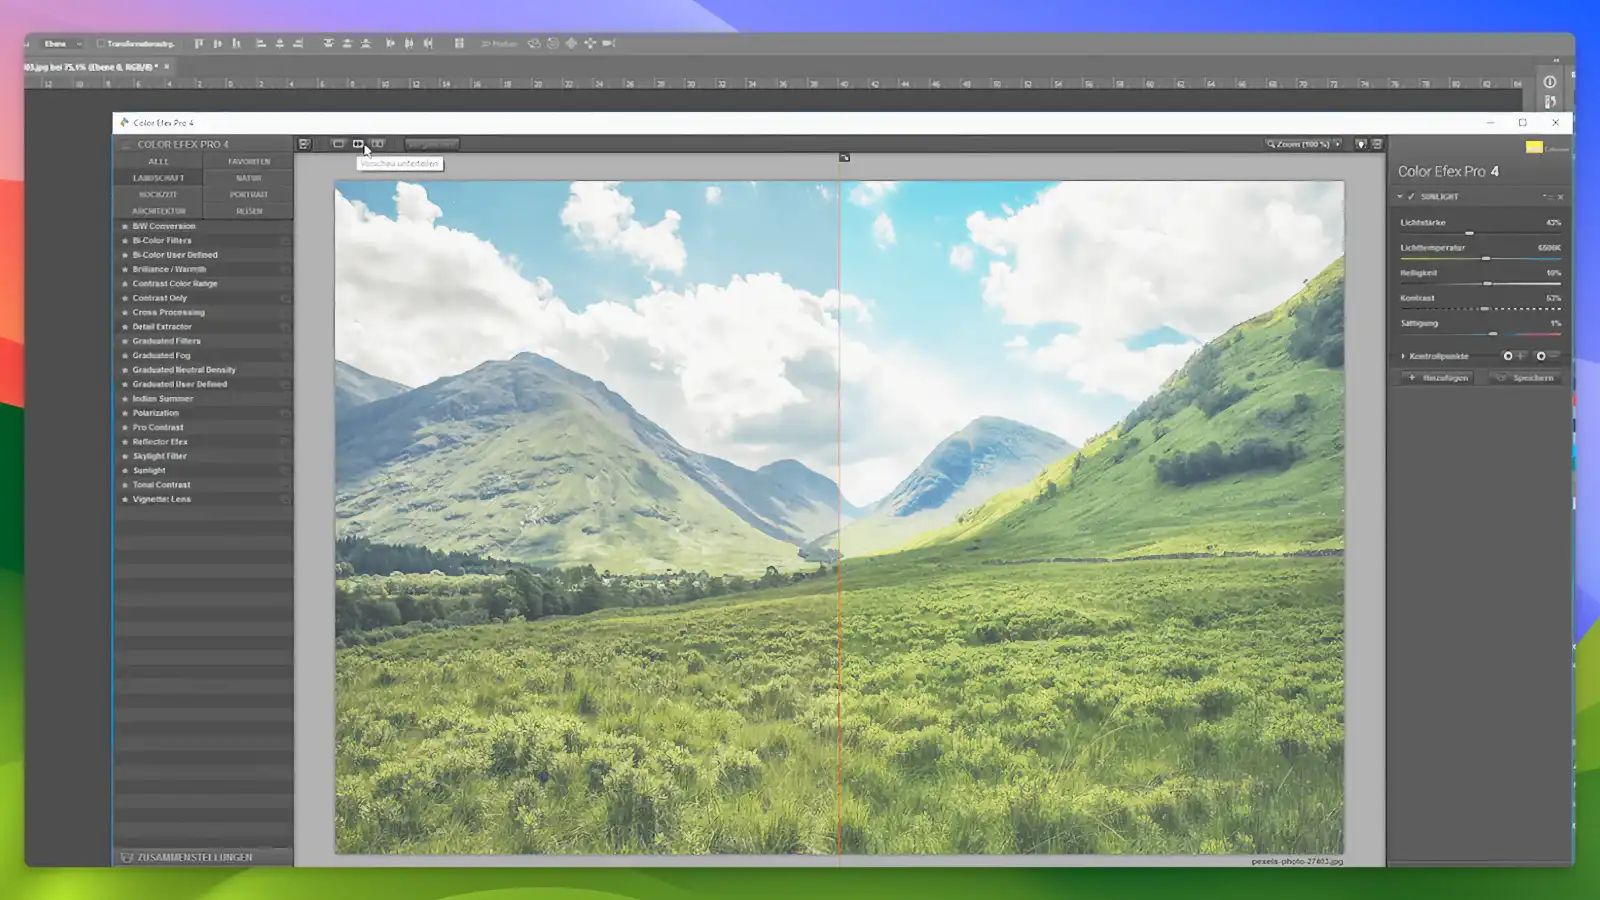Enable the Transformationsstrg. checkbox

click(x=101, y=44)
